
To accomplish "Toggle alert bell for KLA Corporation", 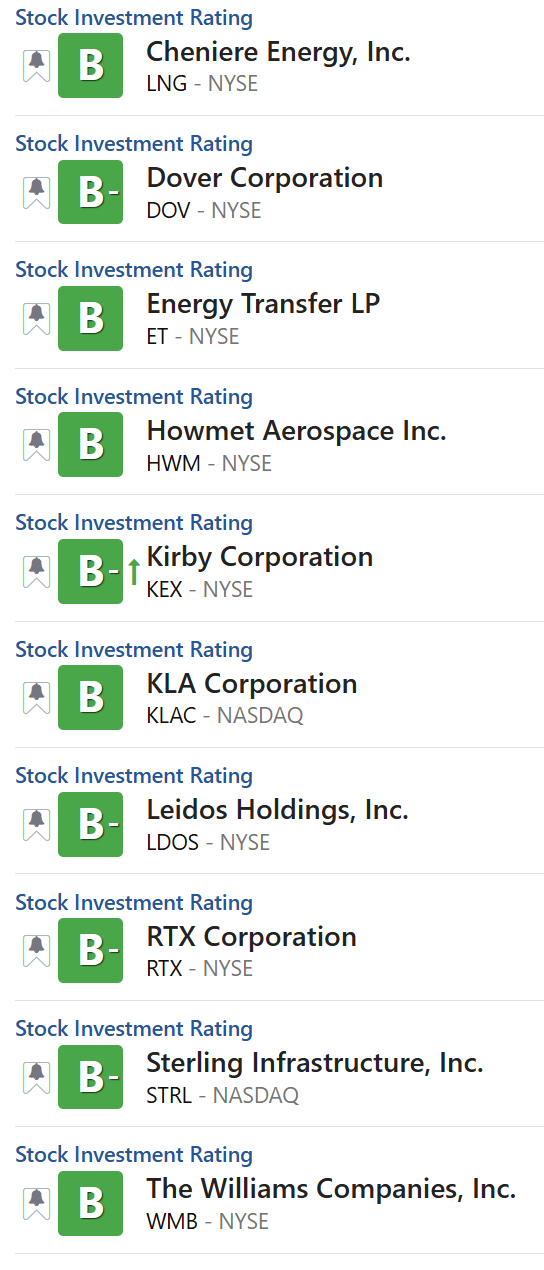I will pyautogui.click(x=37, y=698).
